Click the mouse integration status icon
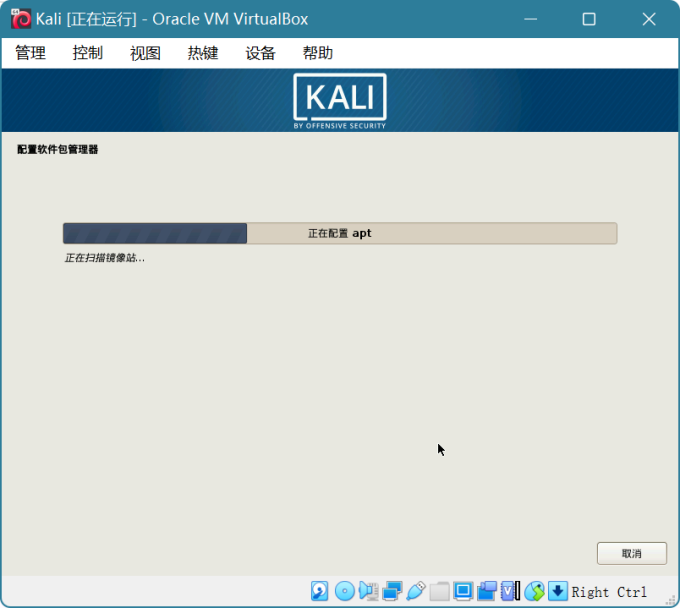The image size is (681, 609). [x=534, y=591]
